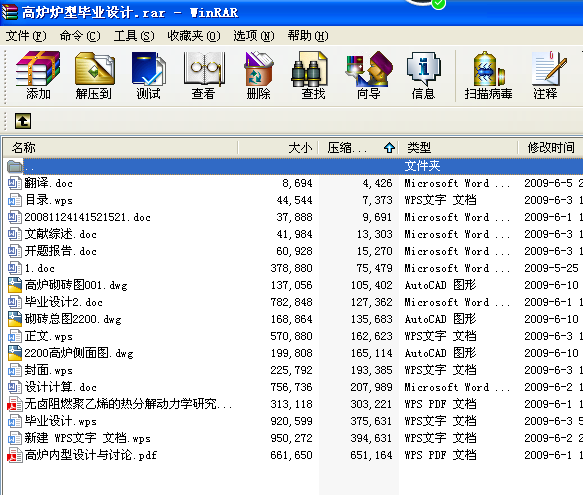Click the WinRAR title bar app icon
This screenshot has height=495, width=583.
[x=10, y=12]
